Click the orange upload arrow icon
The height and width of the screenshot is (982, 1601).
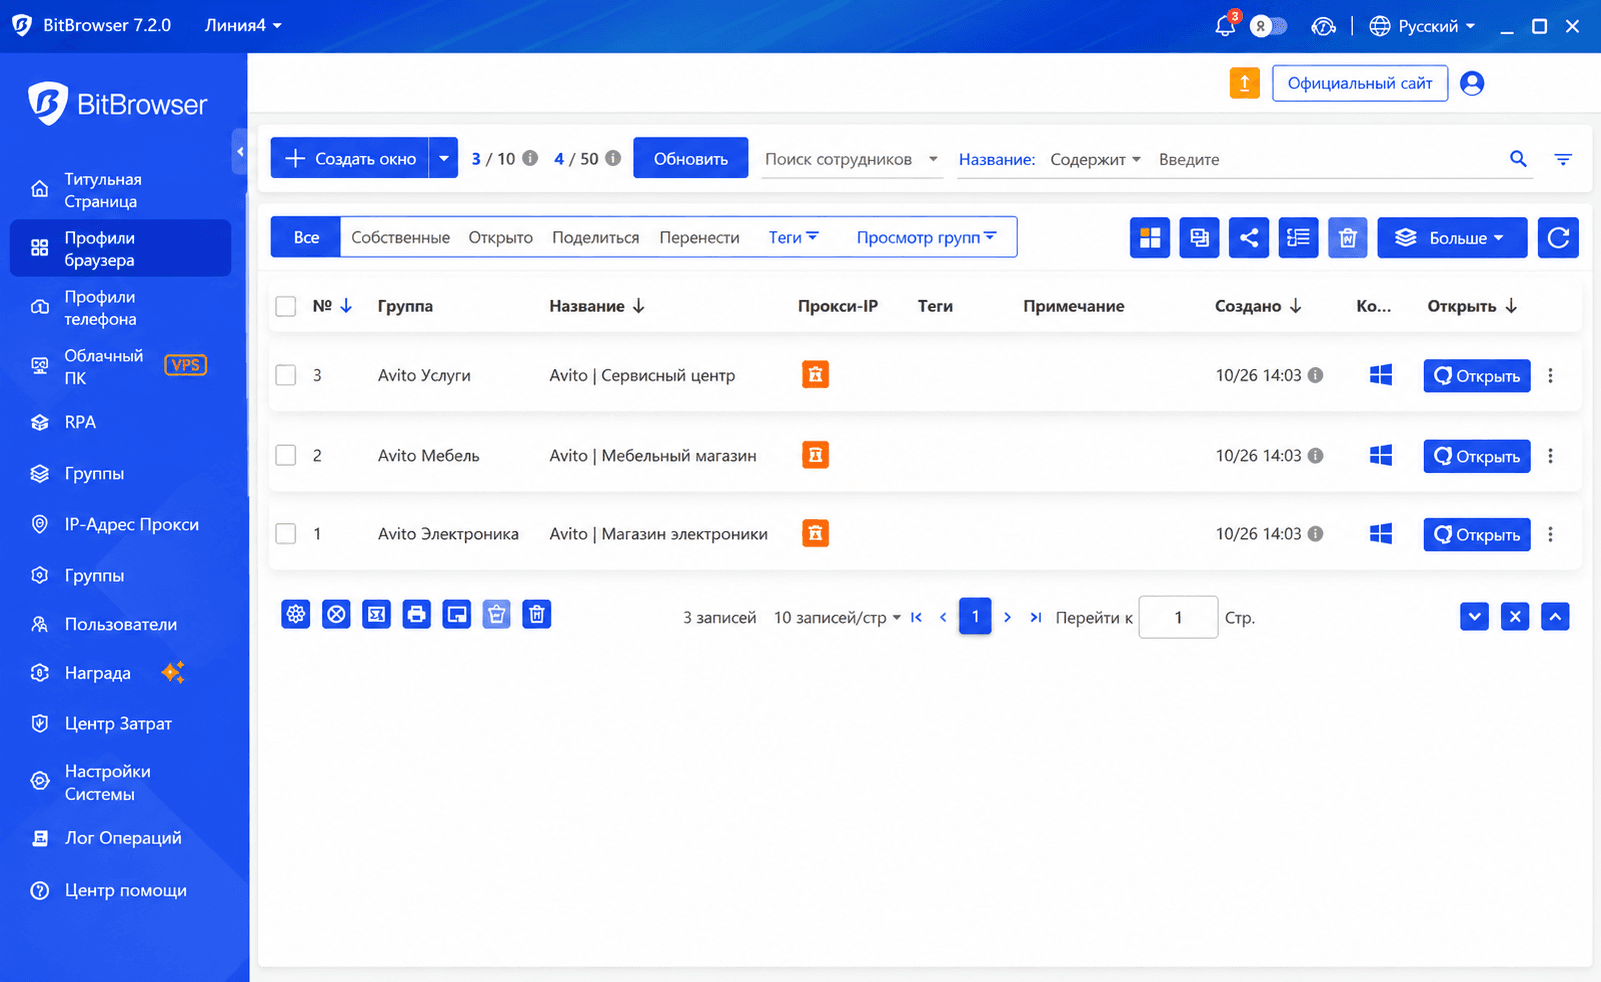[x=1244, y=83]
